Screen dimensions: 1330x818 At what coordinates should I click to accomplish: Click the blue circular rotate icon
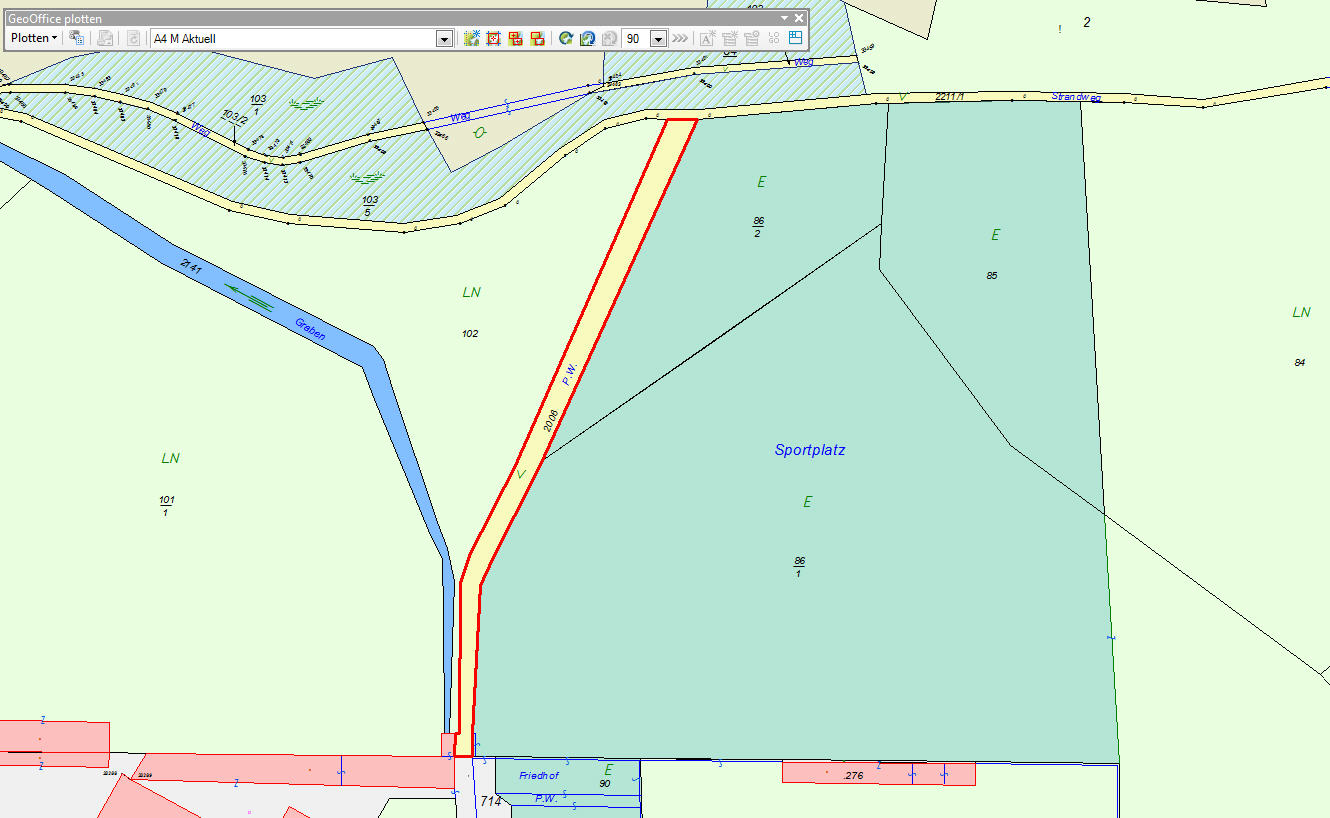tap(588, 38)
